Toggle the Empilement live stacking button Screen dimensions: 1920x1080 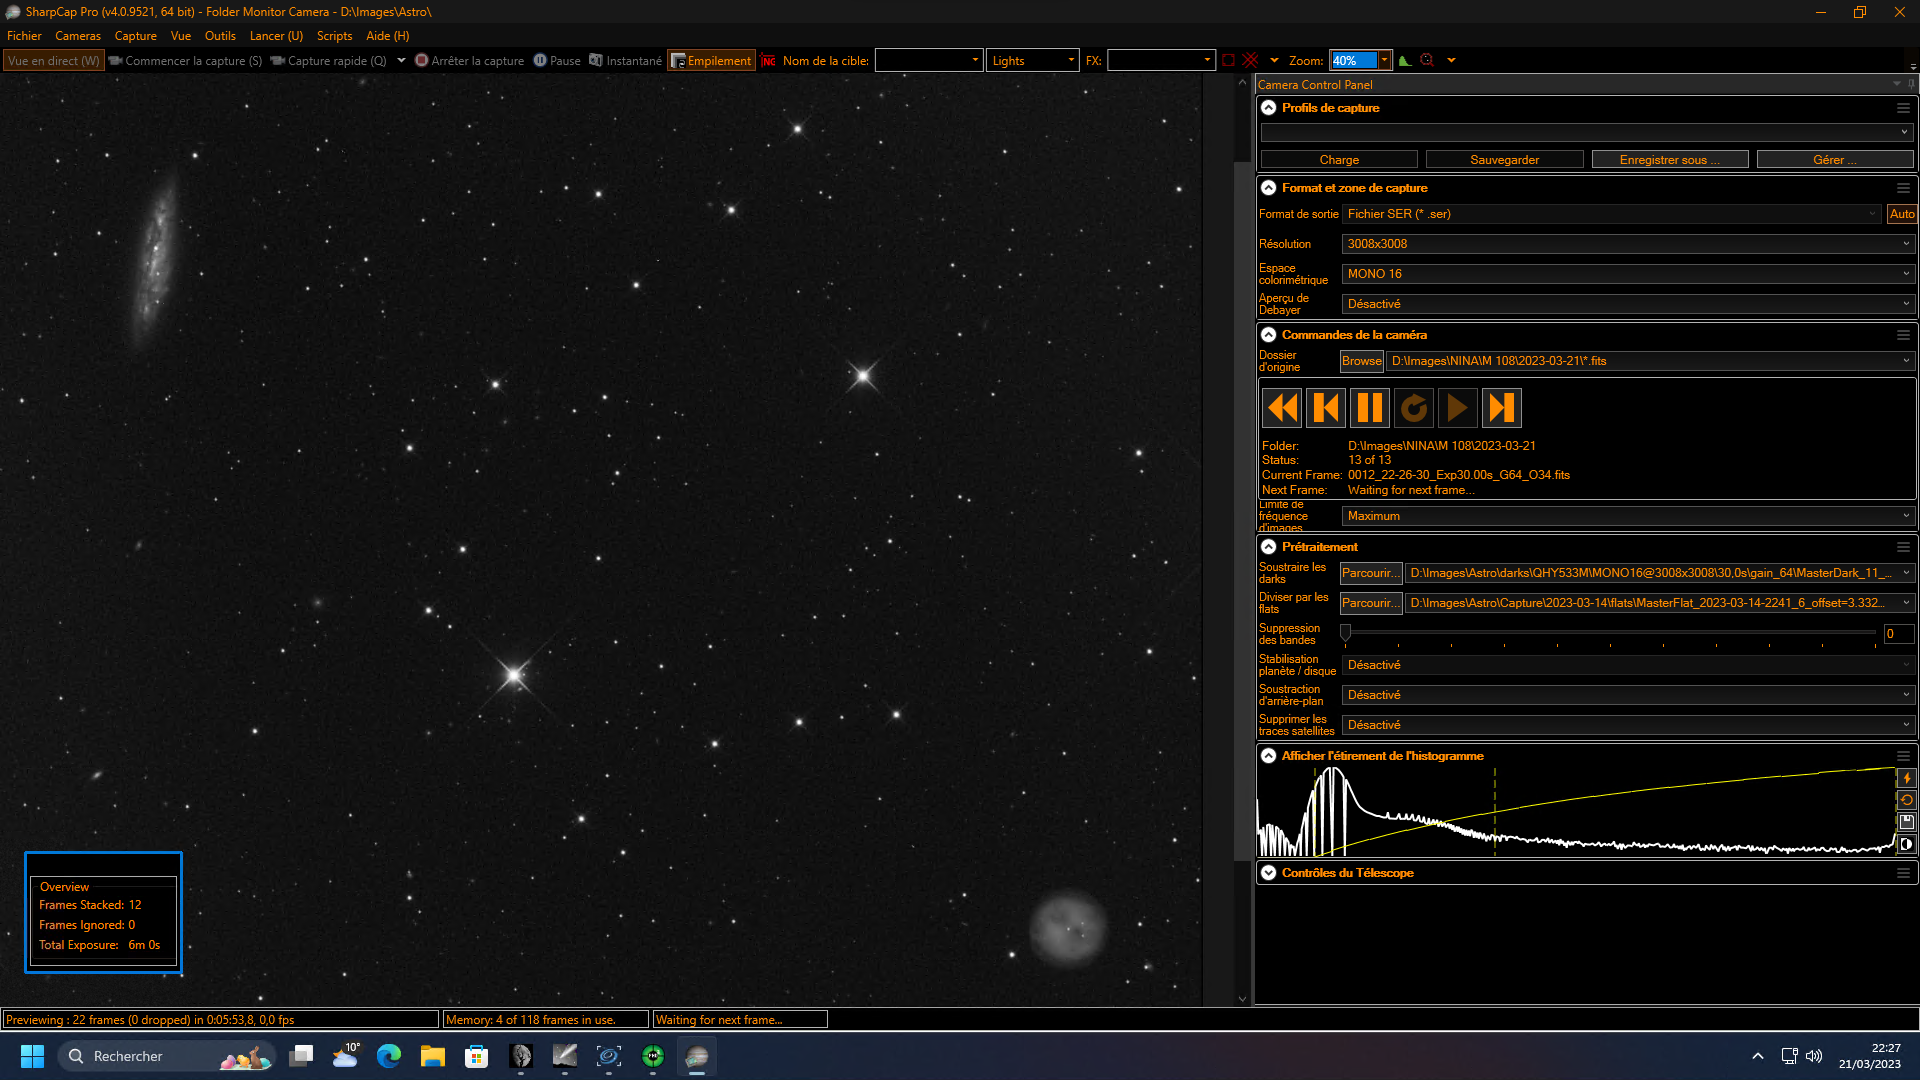pyautogui.click(x=711, y=61)
